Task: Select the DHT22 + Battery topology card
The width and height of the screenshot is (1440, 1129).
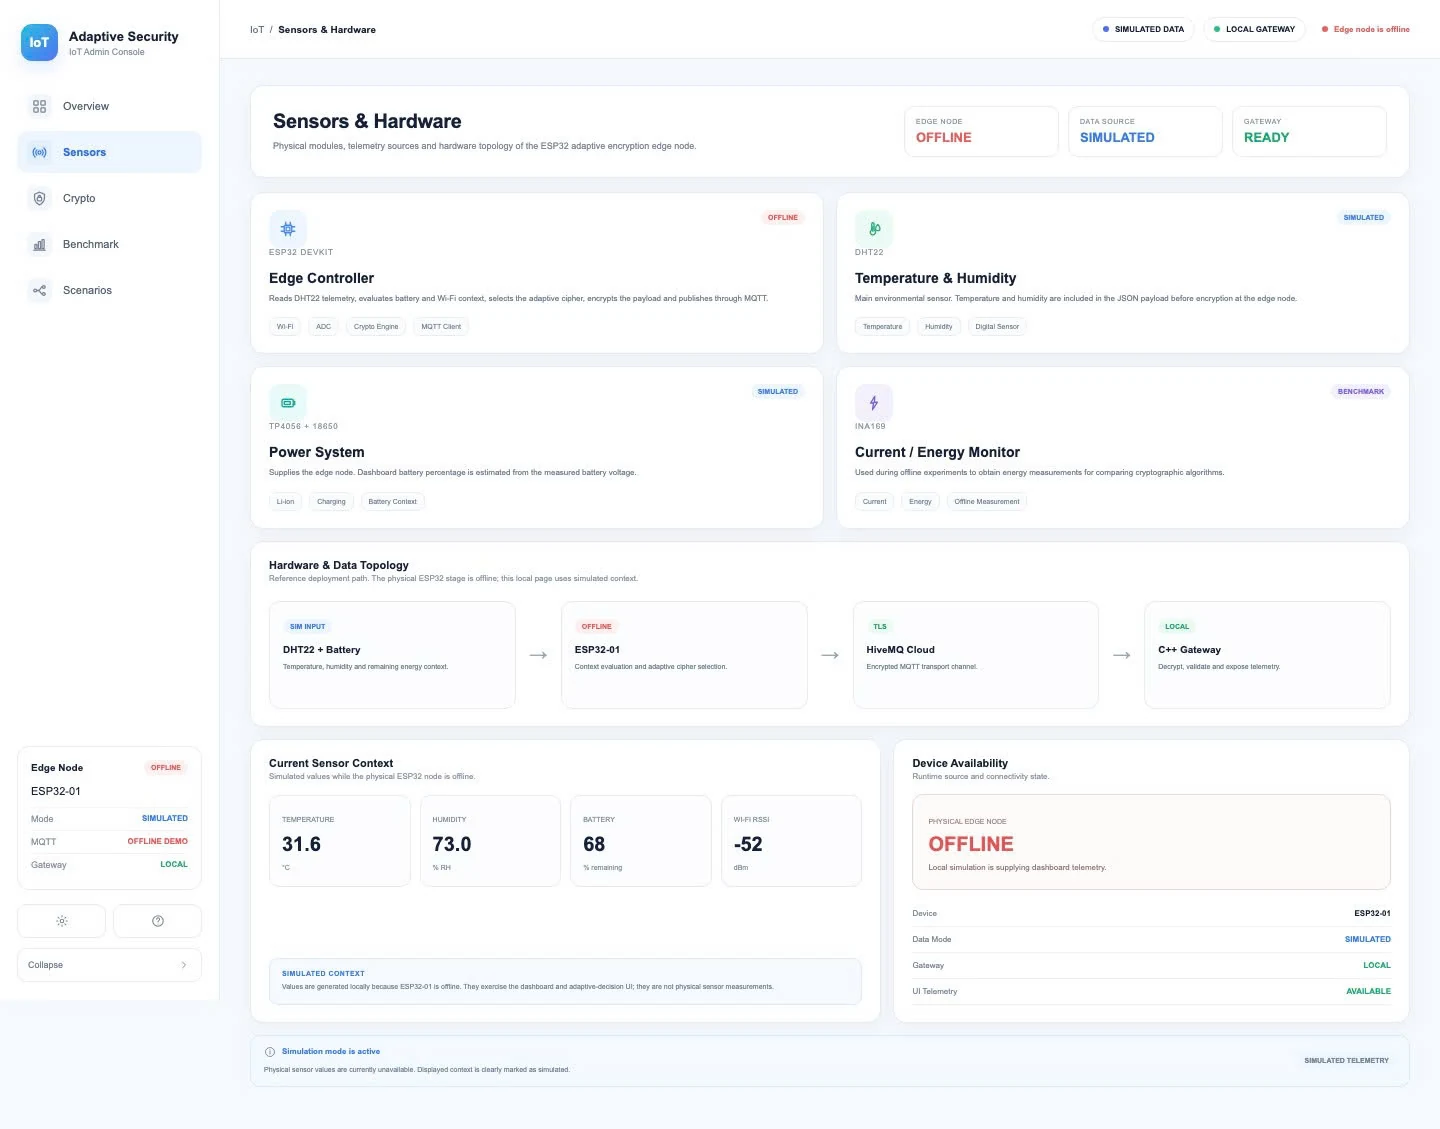Action: 392,655
